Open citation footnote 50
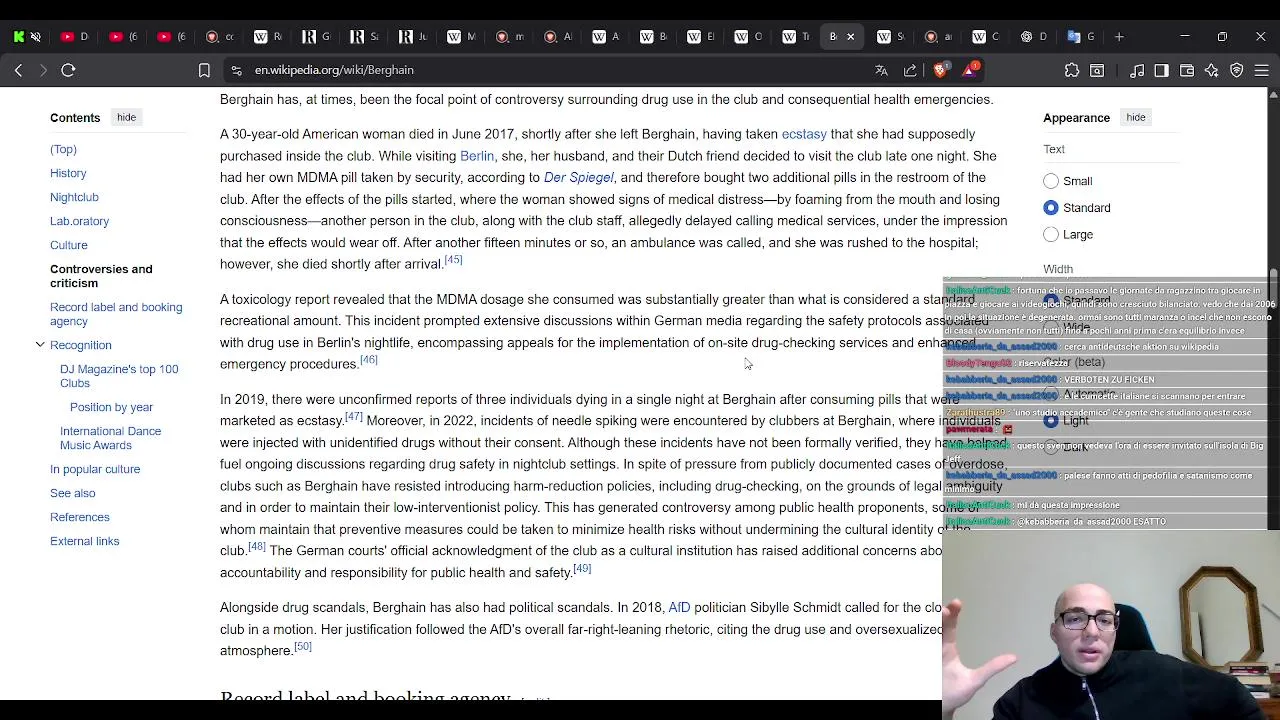1280x720 pixels. pyautogui.click(x=303, y=647)
